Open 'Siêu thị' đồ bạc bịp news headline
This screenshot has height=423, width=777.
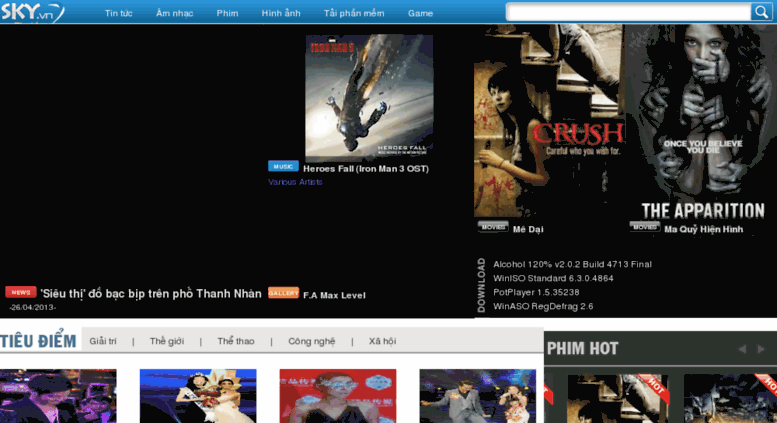151,294
